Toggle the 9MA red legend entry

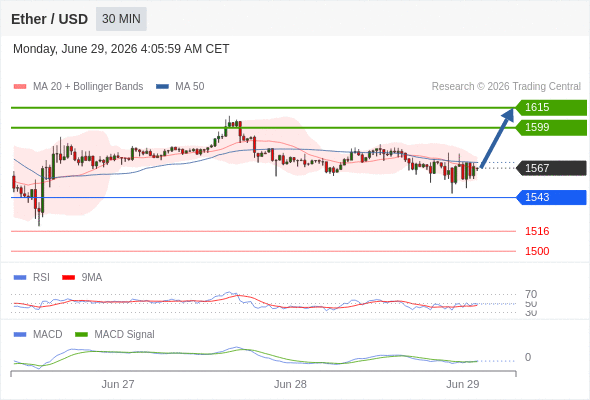tap(82, 278)
